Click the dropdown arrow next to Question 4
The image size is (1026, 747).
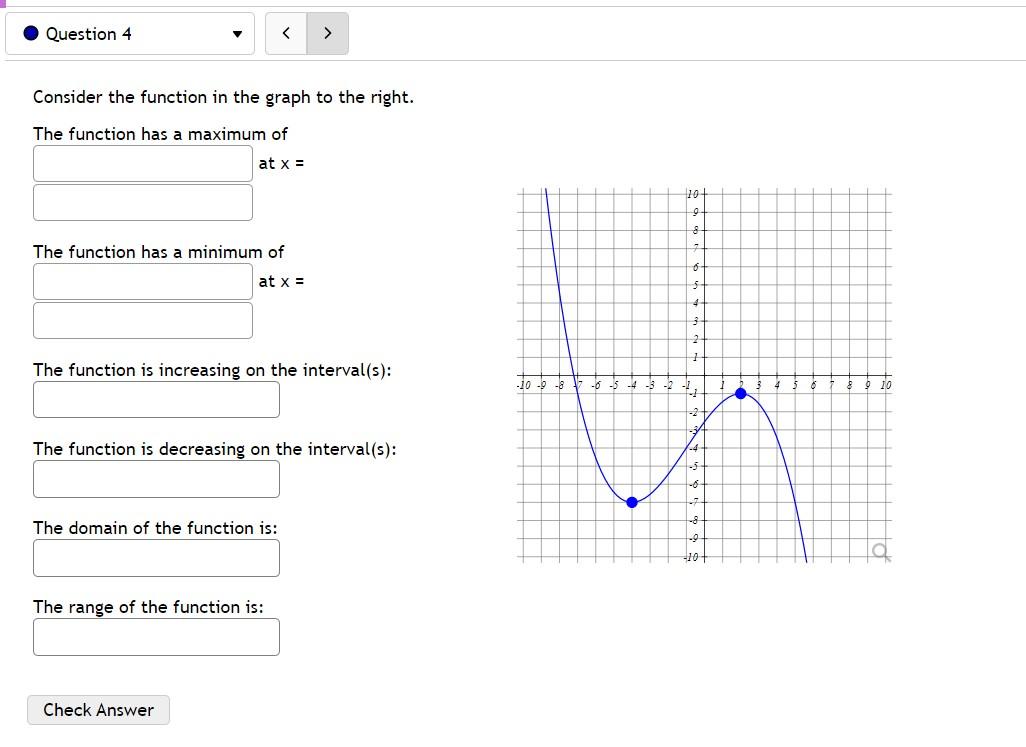tap(237, 33)
